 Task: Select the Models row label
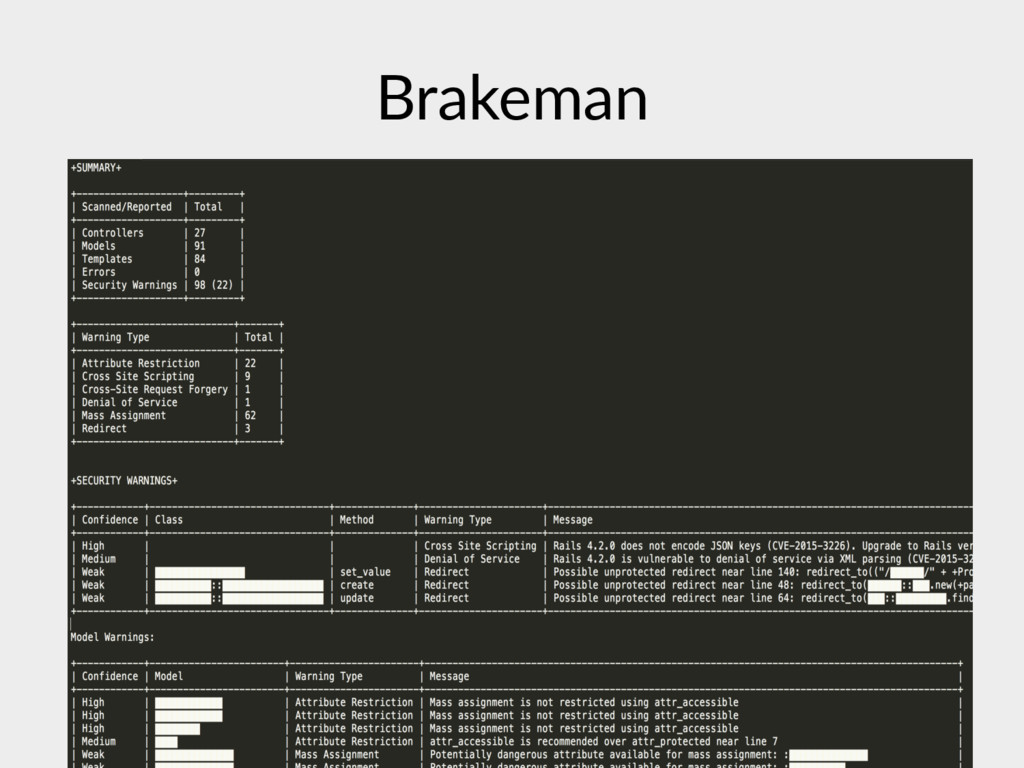pos(99,246)
